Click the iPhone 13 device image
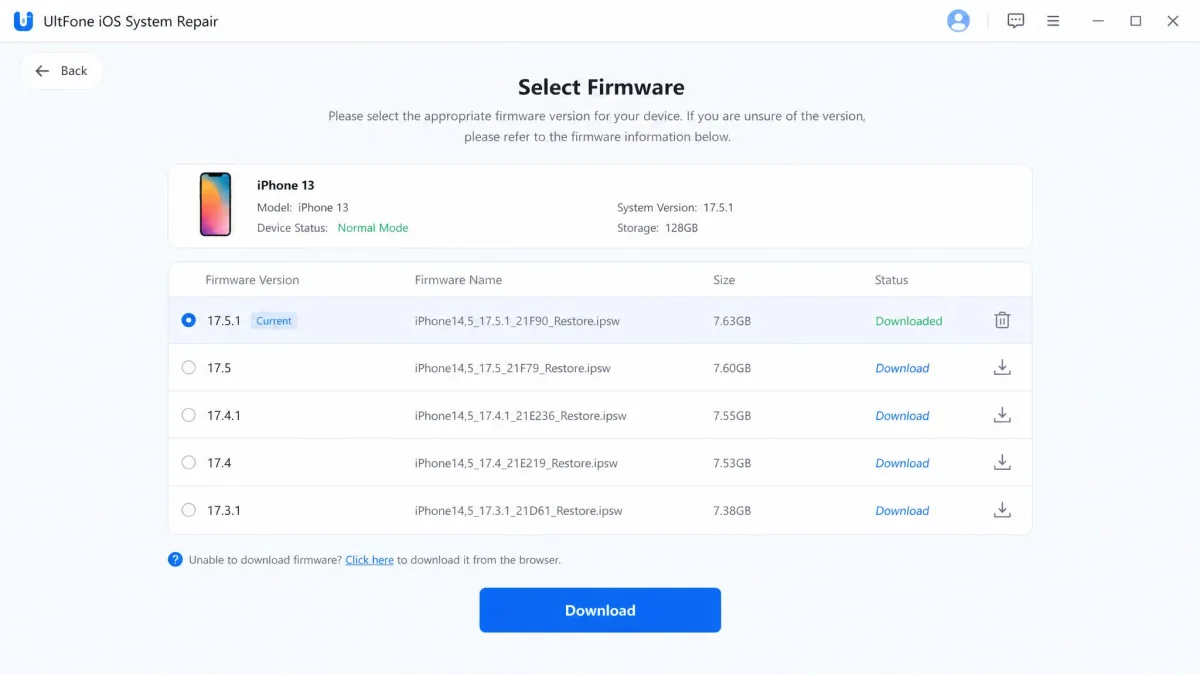The height and width of the screenshot is (675, 1200). (x=215, y=205)
